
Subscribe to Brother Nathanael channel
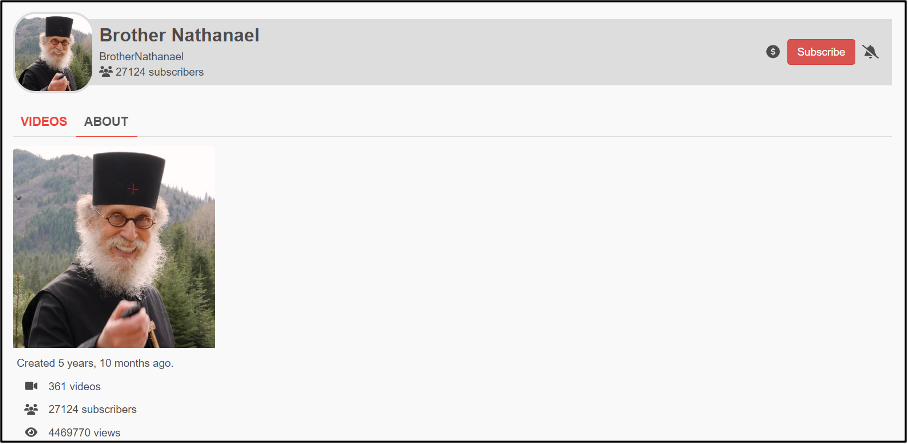tap(821, 52)
